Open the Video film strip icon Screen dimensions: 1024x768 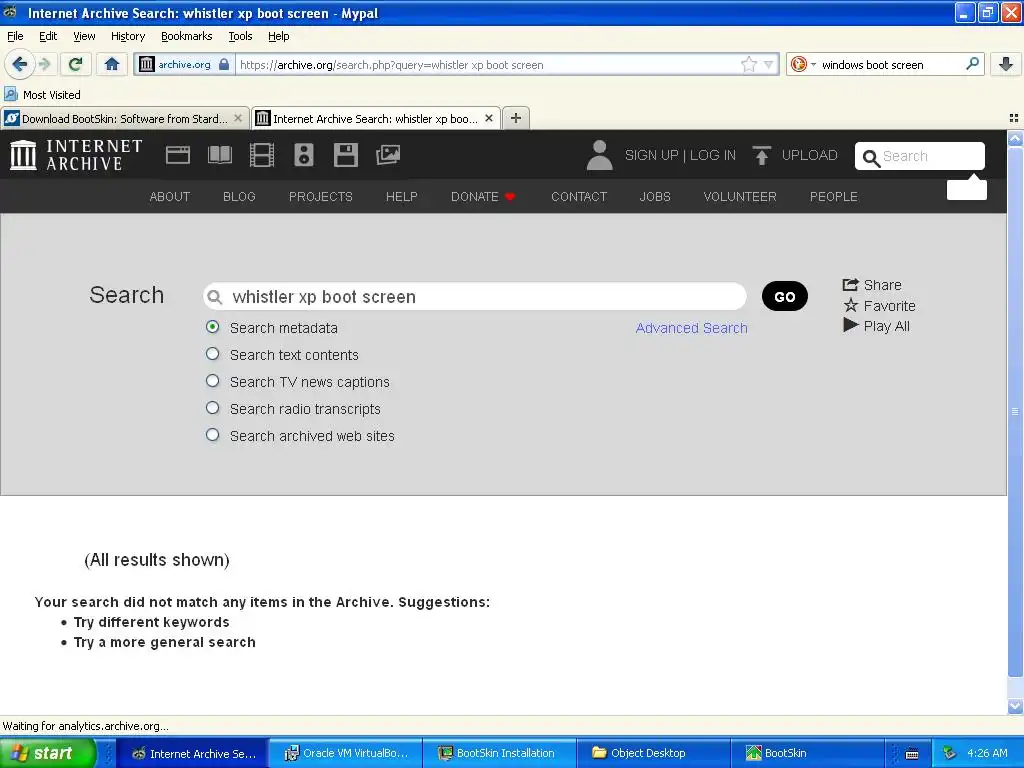(262, 155)
